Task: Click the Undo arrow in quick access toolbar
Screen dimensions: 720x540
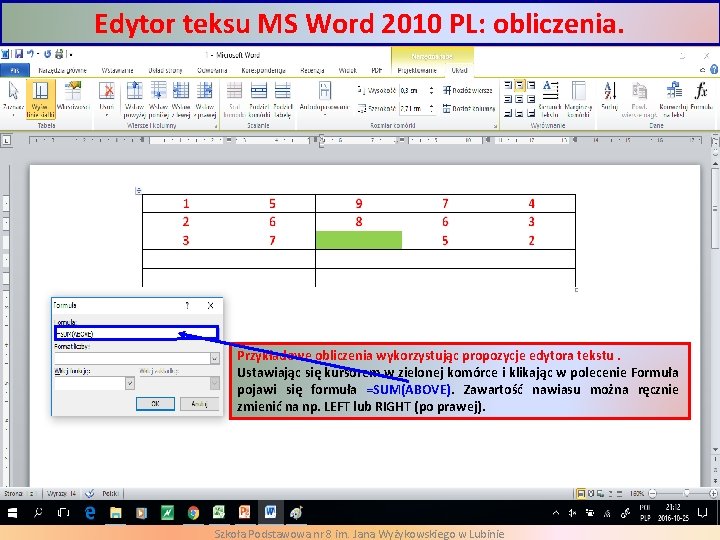Action: [x=30, y=54]
